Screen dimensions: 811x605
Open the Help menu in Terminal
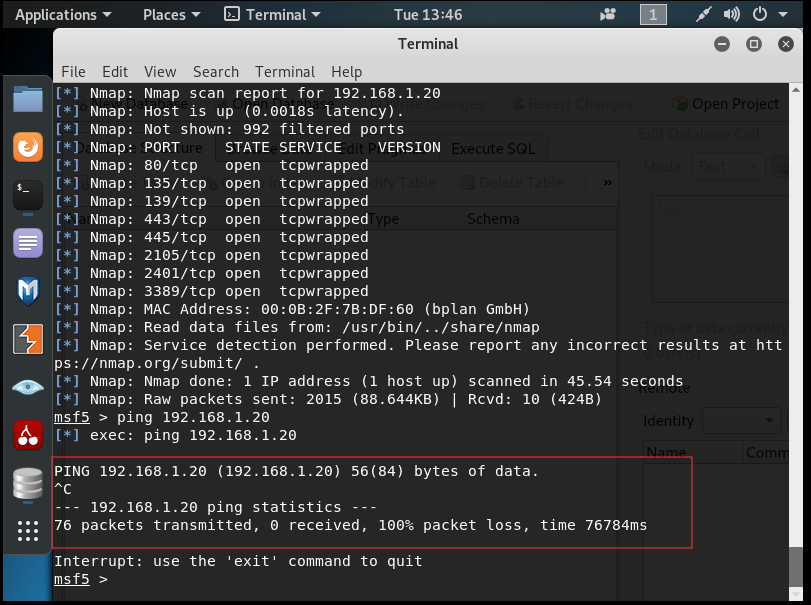click(346, 72)
